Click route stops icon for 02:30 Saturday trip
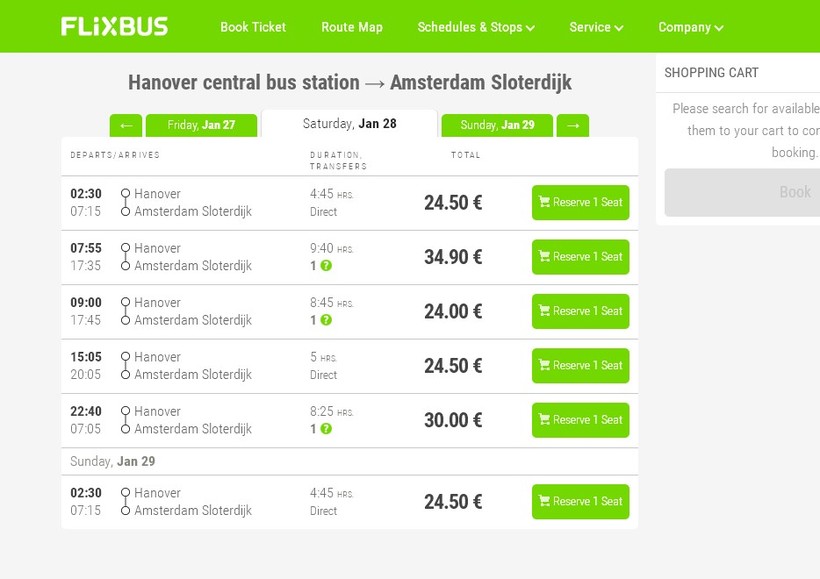 click(x=125, y=202)
